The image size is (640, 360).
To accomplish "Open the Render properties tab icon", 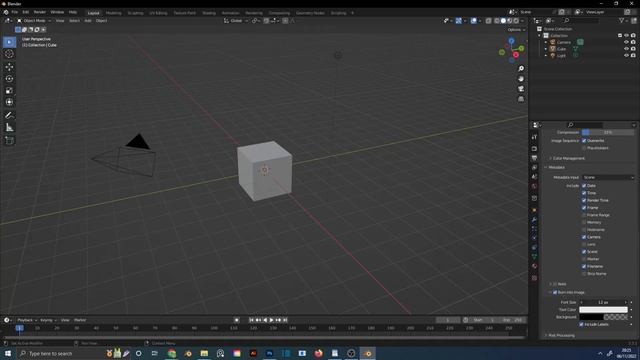I will [534, 149].
